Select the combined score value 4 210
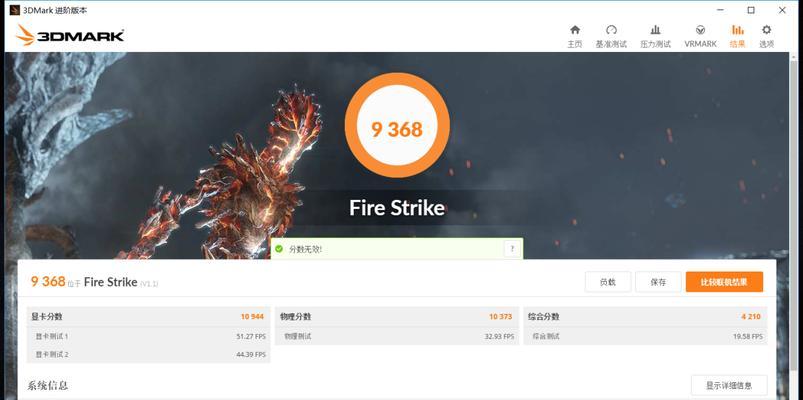 [x=751, y=317]
